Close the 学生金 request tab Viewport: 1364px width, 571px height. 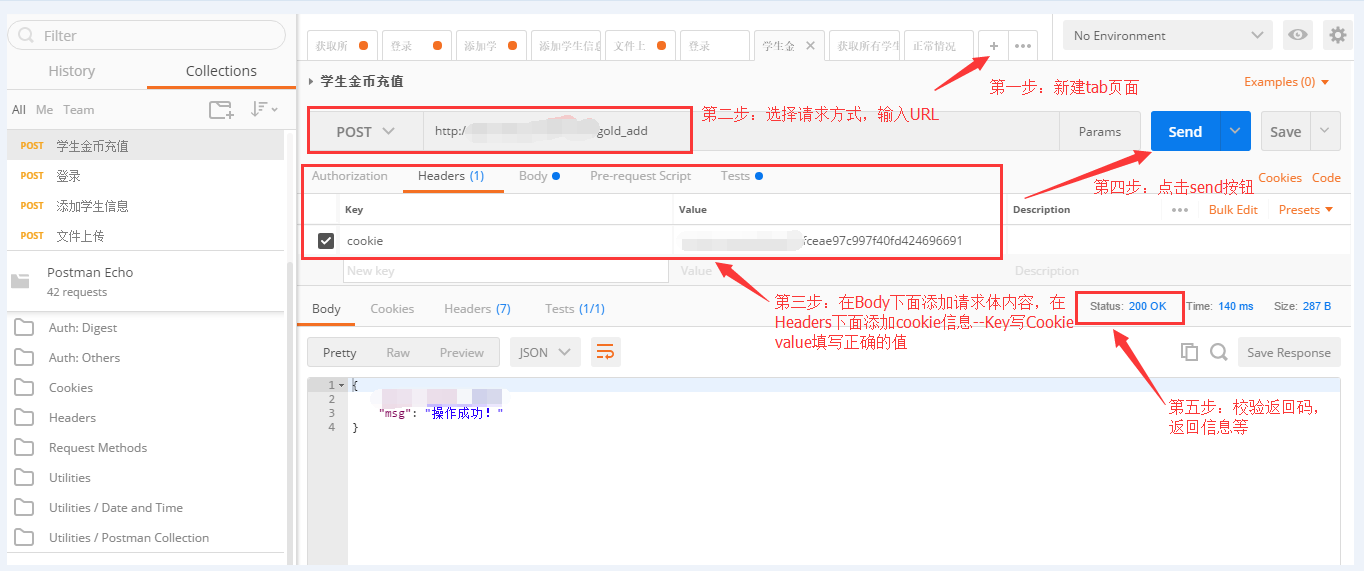810,46
